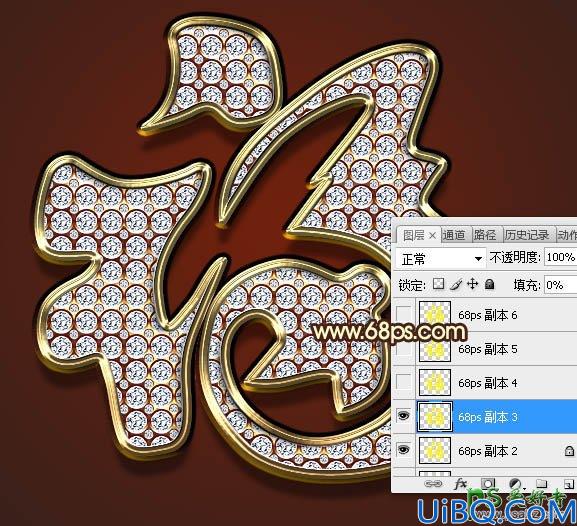This screenshot has width=577, height=526.
Task: Create a new layer
Action: [568, 484]
